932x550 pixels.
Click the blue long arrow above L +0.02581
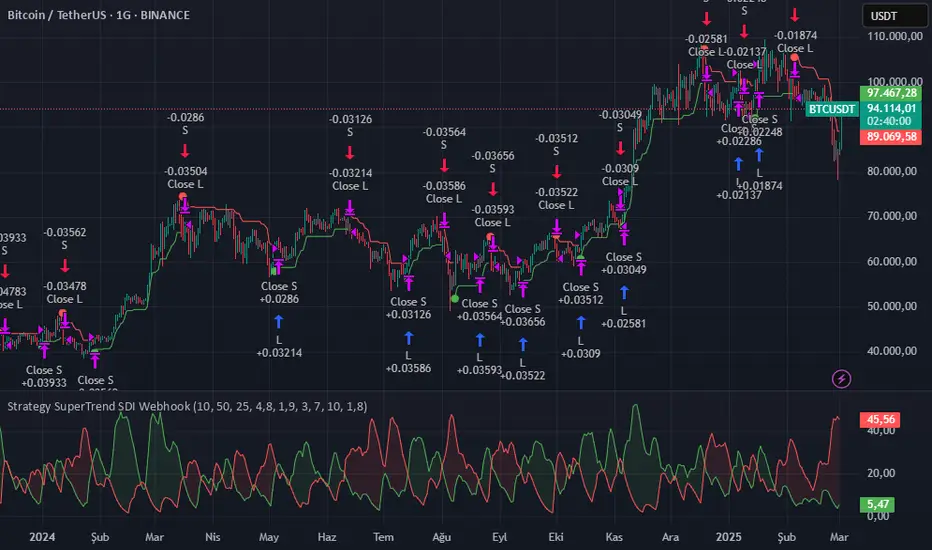point(624,293)
